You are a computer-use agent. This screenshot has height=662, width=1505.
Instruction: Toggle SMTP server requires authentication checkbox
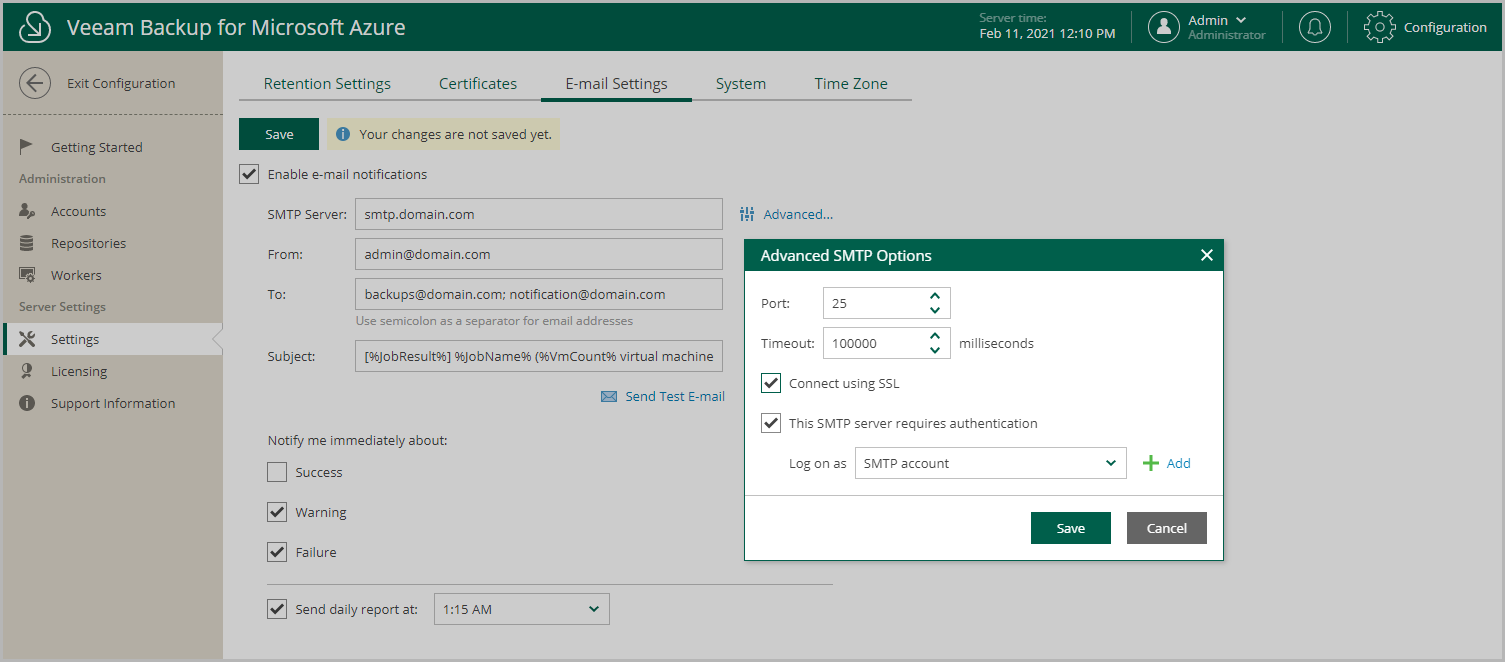tap(771, 423)
